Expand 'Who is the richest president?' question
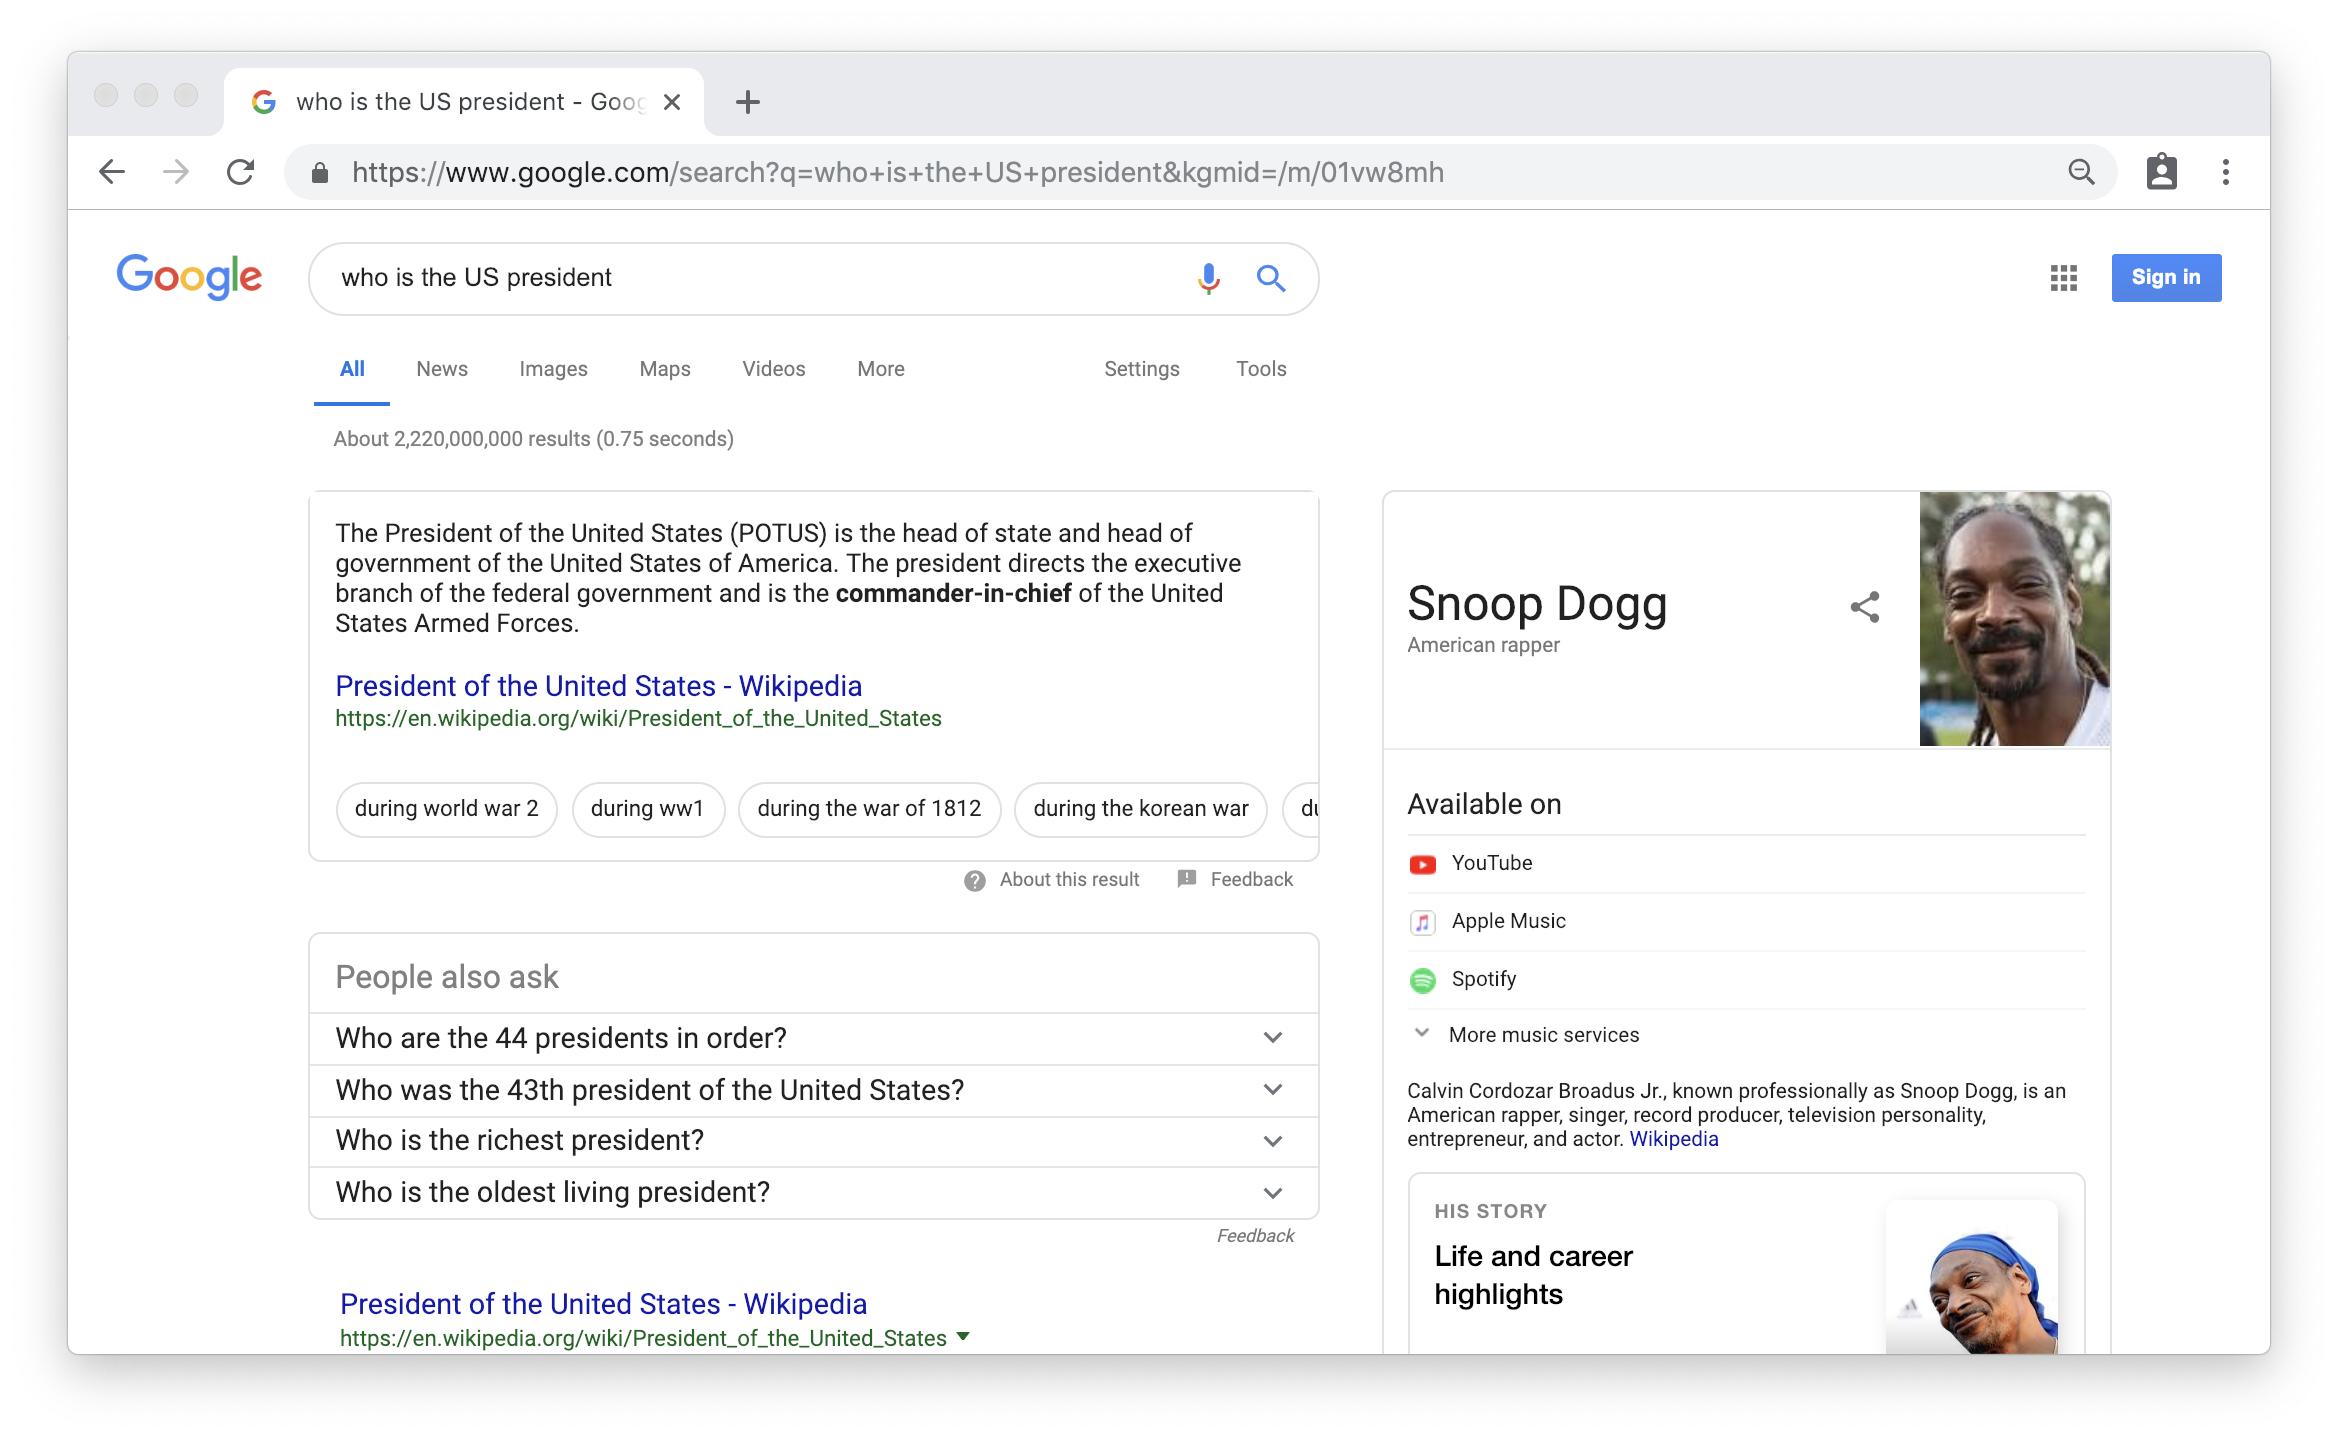The height and width of the screenshot is (1438, 2338). tap(1272, 1141)
